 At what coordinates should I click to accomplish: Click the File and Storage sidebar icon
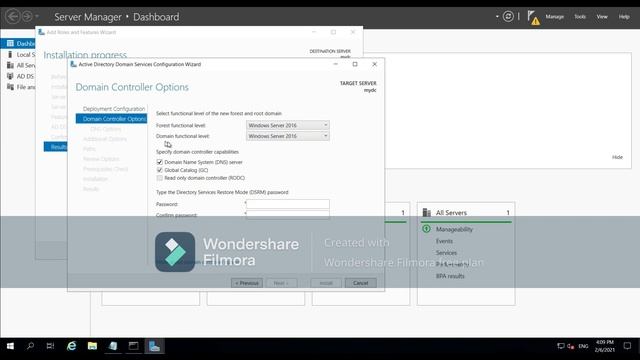pyautogui.click(x=10, y=87)
